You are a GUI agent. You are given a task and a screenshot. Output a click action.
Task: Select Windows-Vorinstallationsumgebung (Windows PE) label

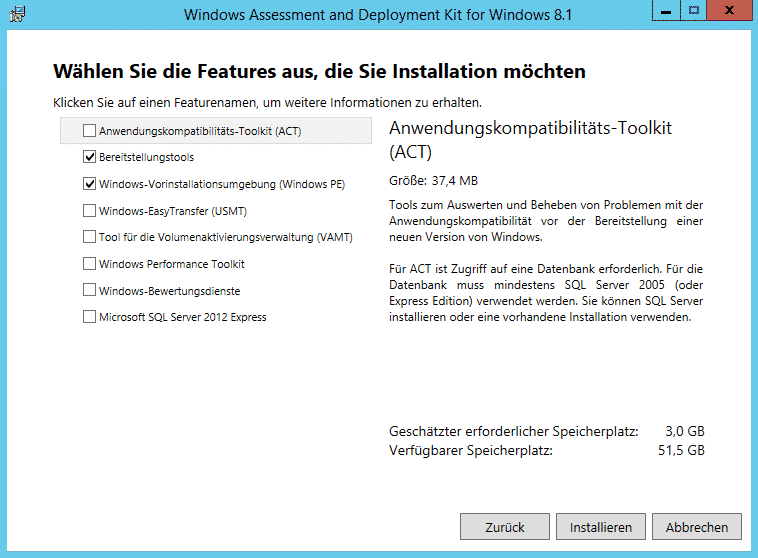(x=222, y=184)
